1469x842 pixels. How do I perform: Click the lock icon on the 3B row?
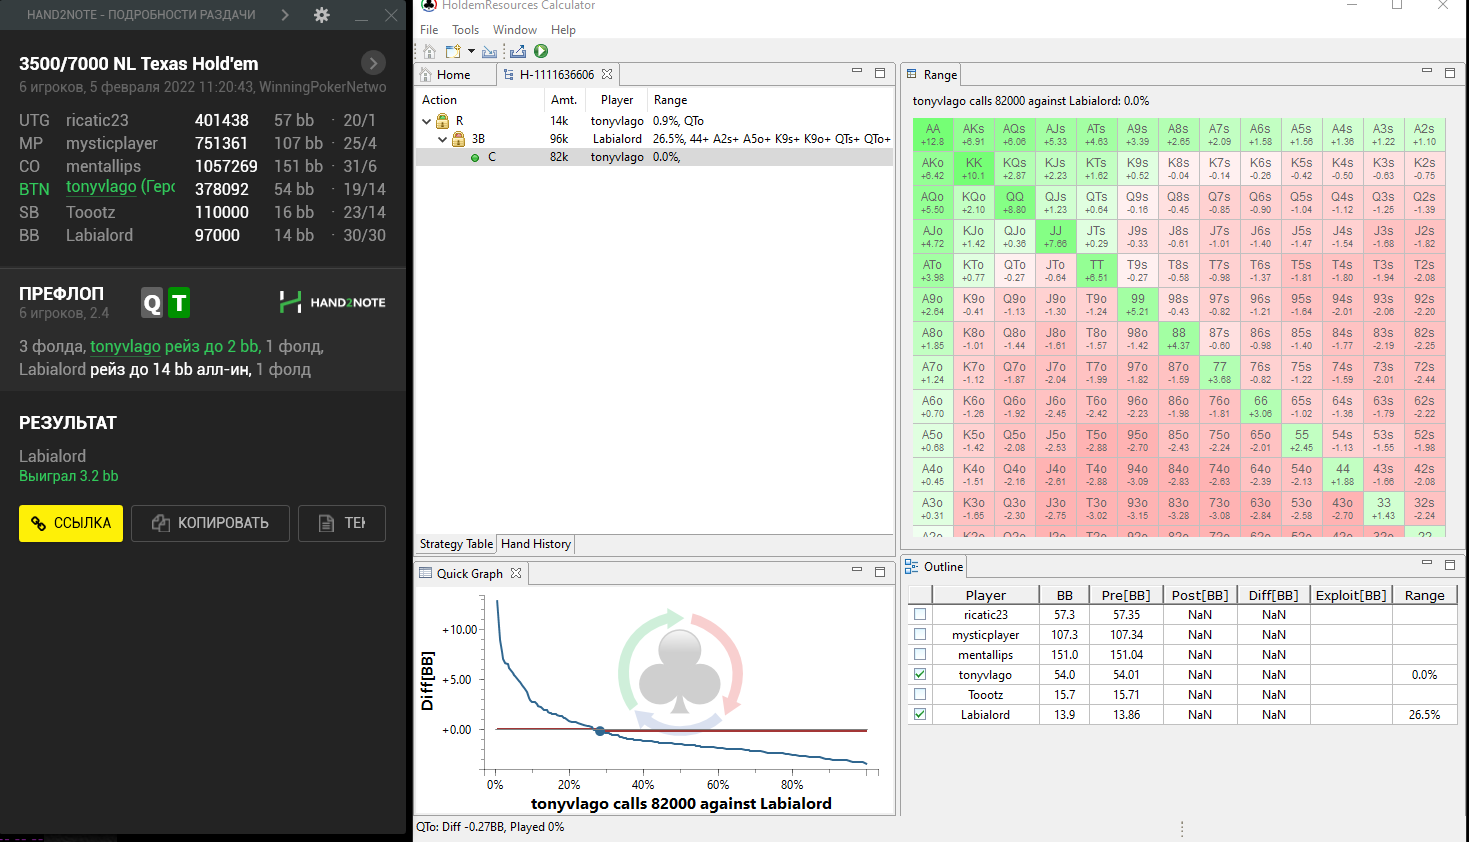coord(459,139)
